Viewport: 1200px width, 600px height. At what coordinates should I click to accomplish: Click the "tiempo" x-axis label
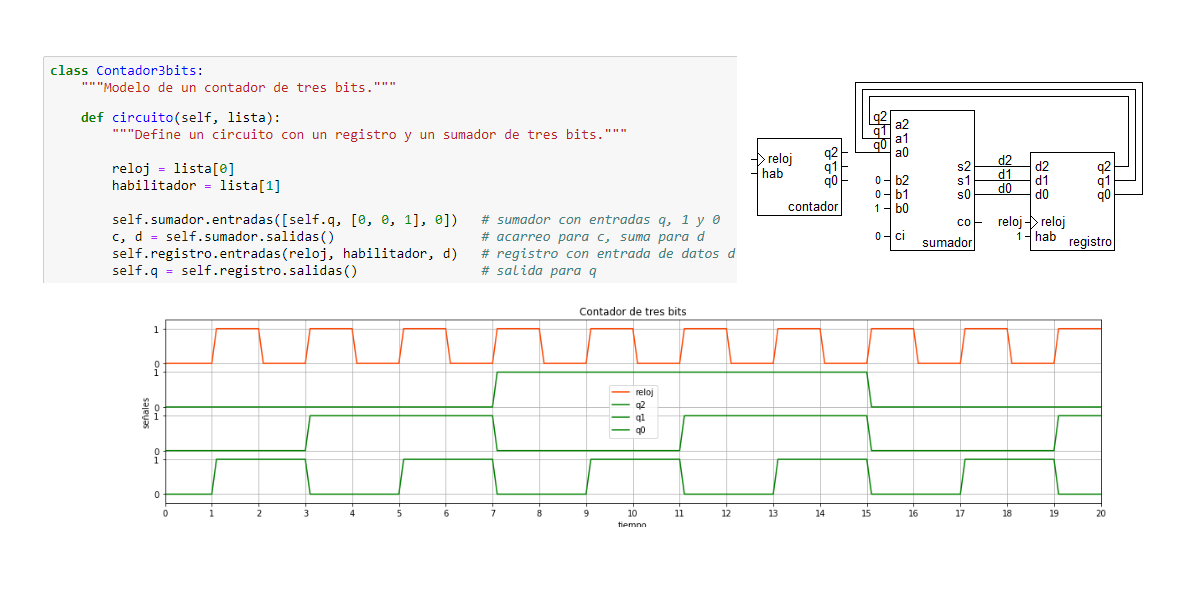632,524
